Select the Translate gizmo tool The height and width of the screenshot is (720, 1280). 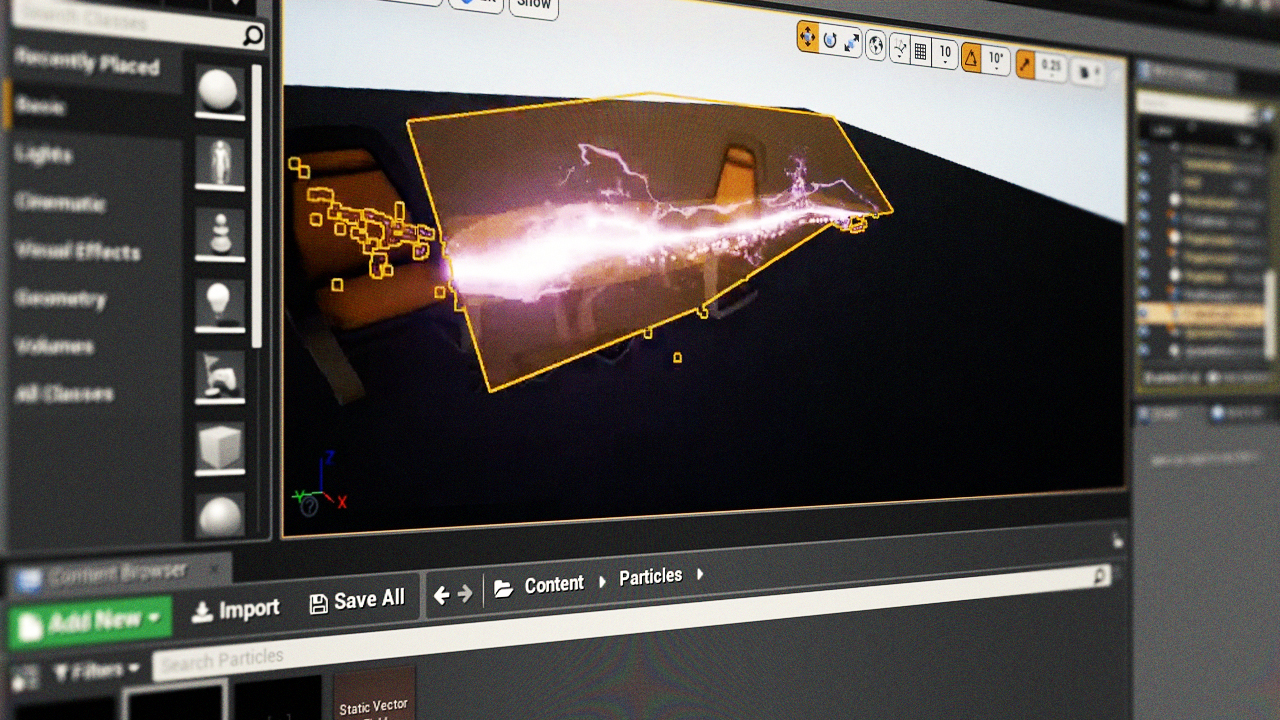[x=807, y=38]
